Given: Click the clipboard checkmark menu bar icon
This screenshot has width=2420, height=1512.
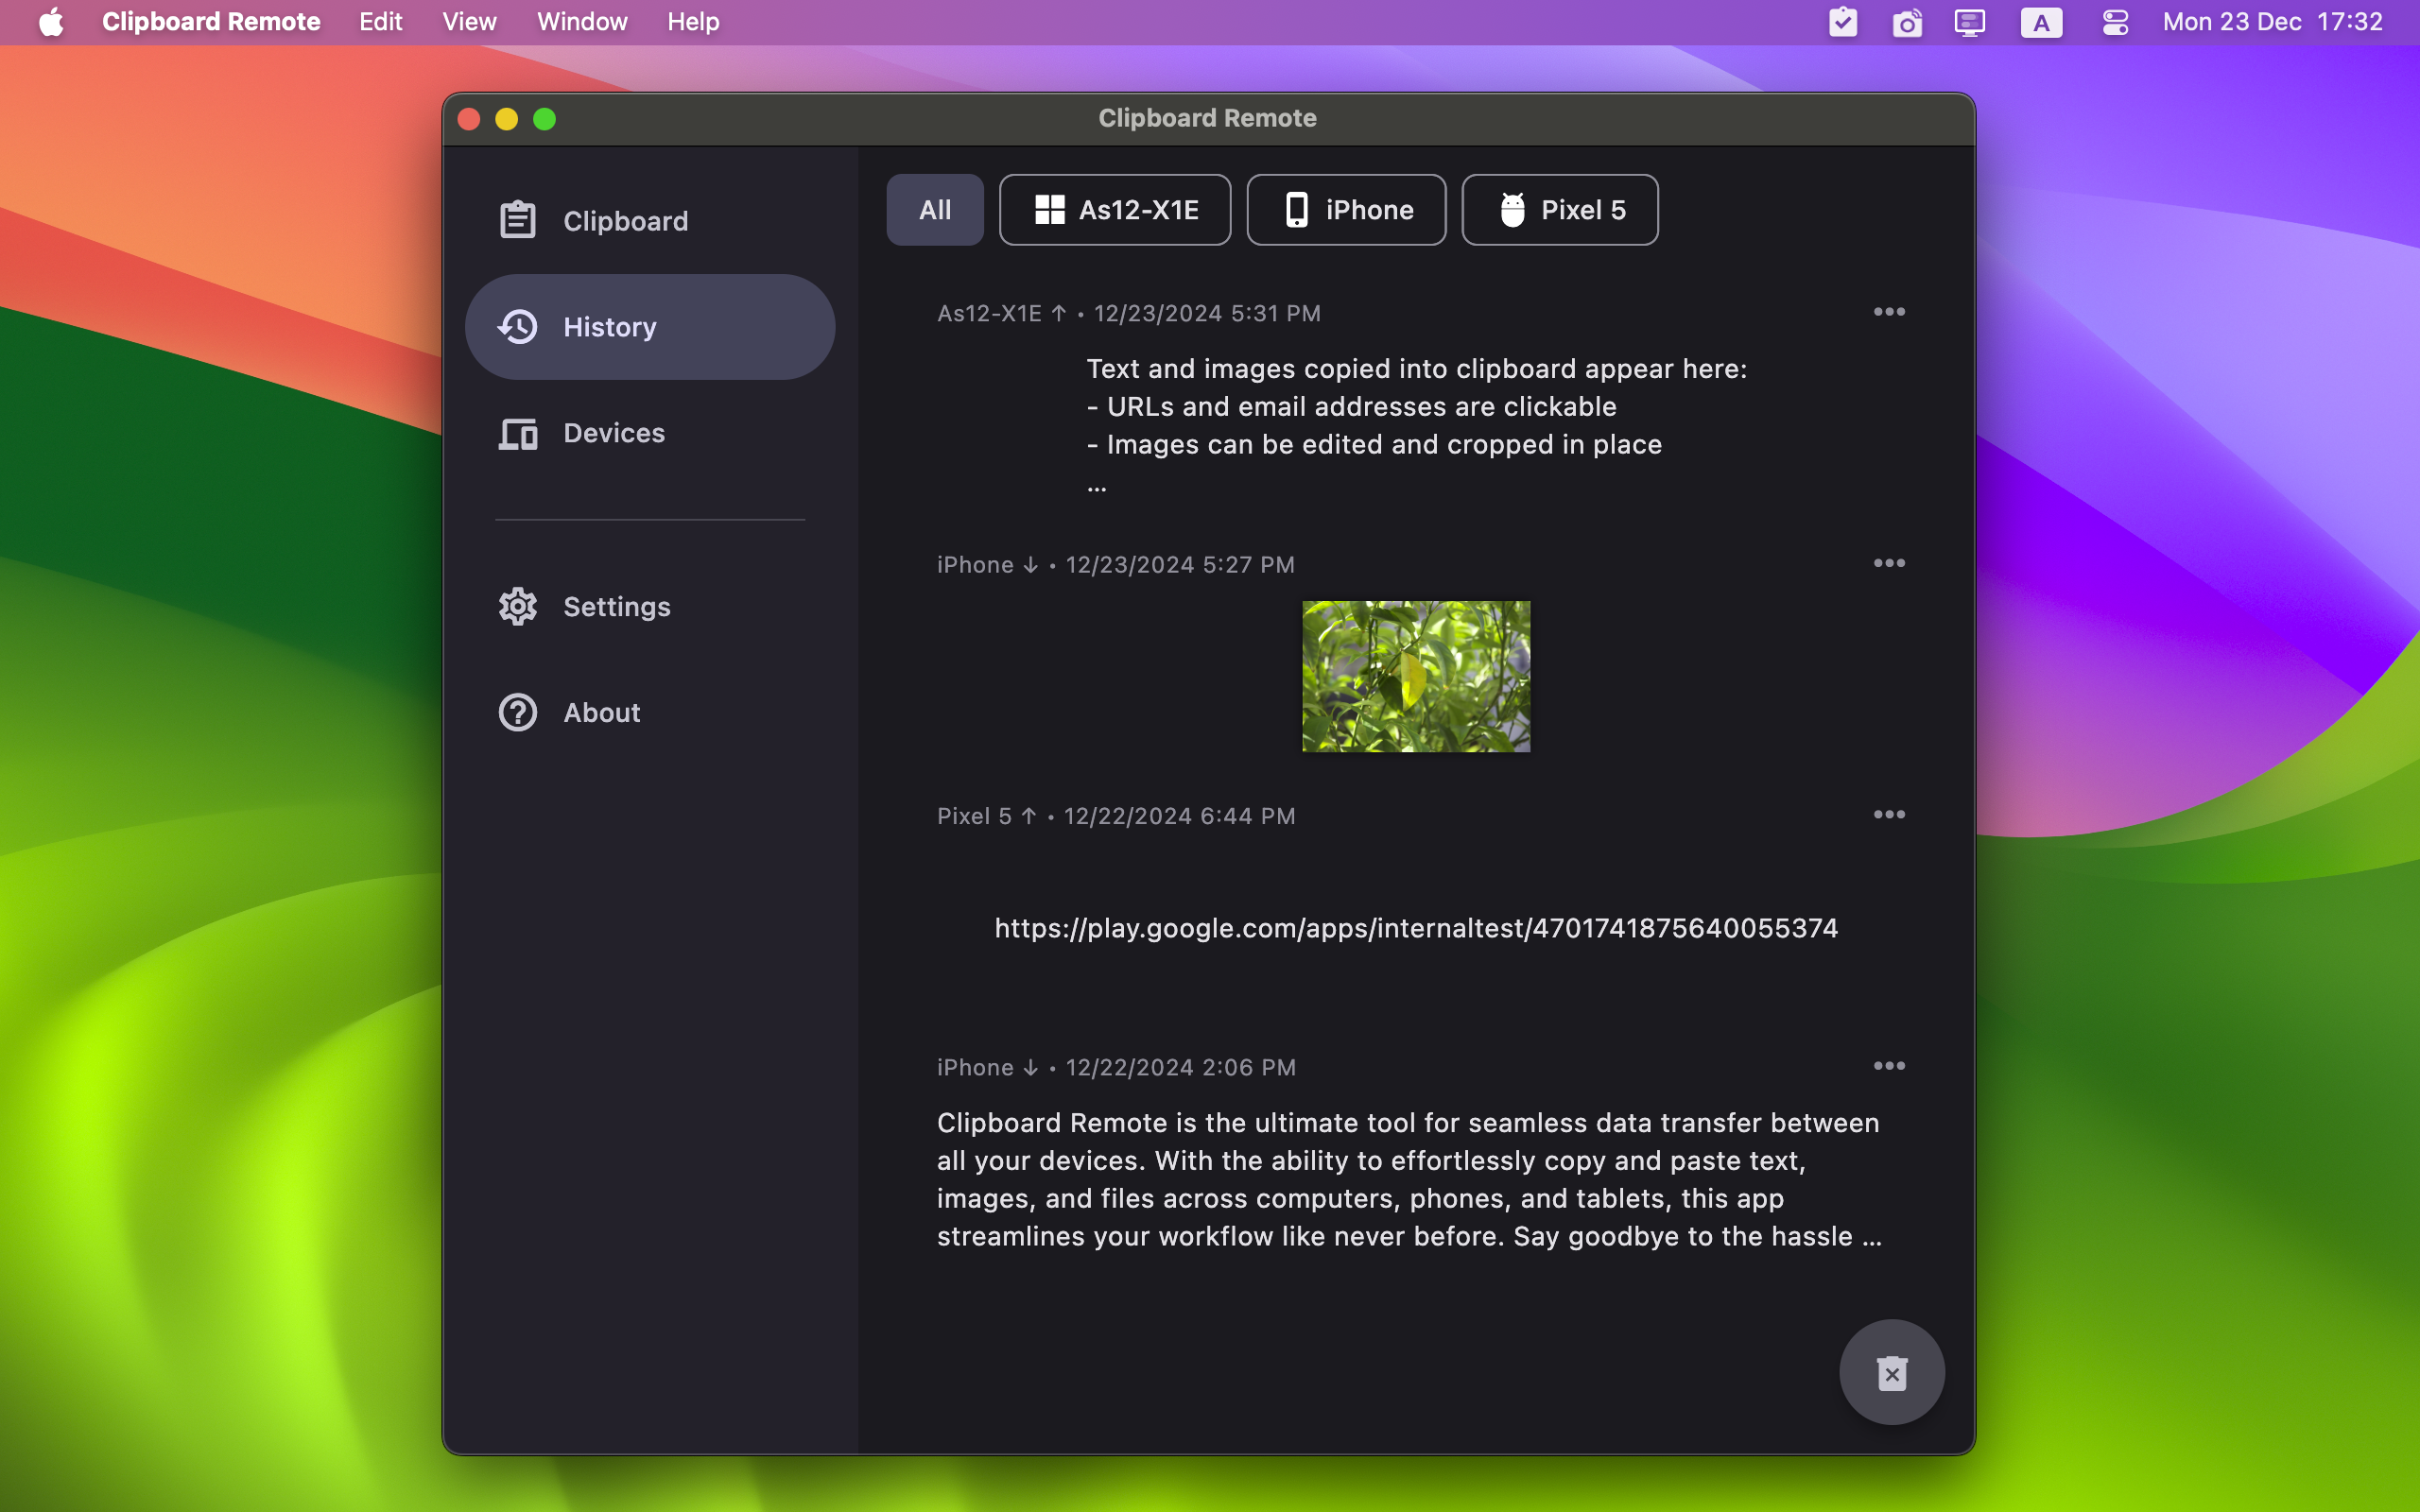Looking at the screenshot, I should (1843, 22).
